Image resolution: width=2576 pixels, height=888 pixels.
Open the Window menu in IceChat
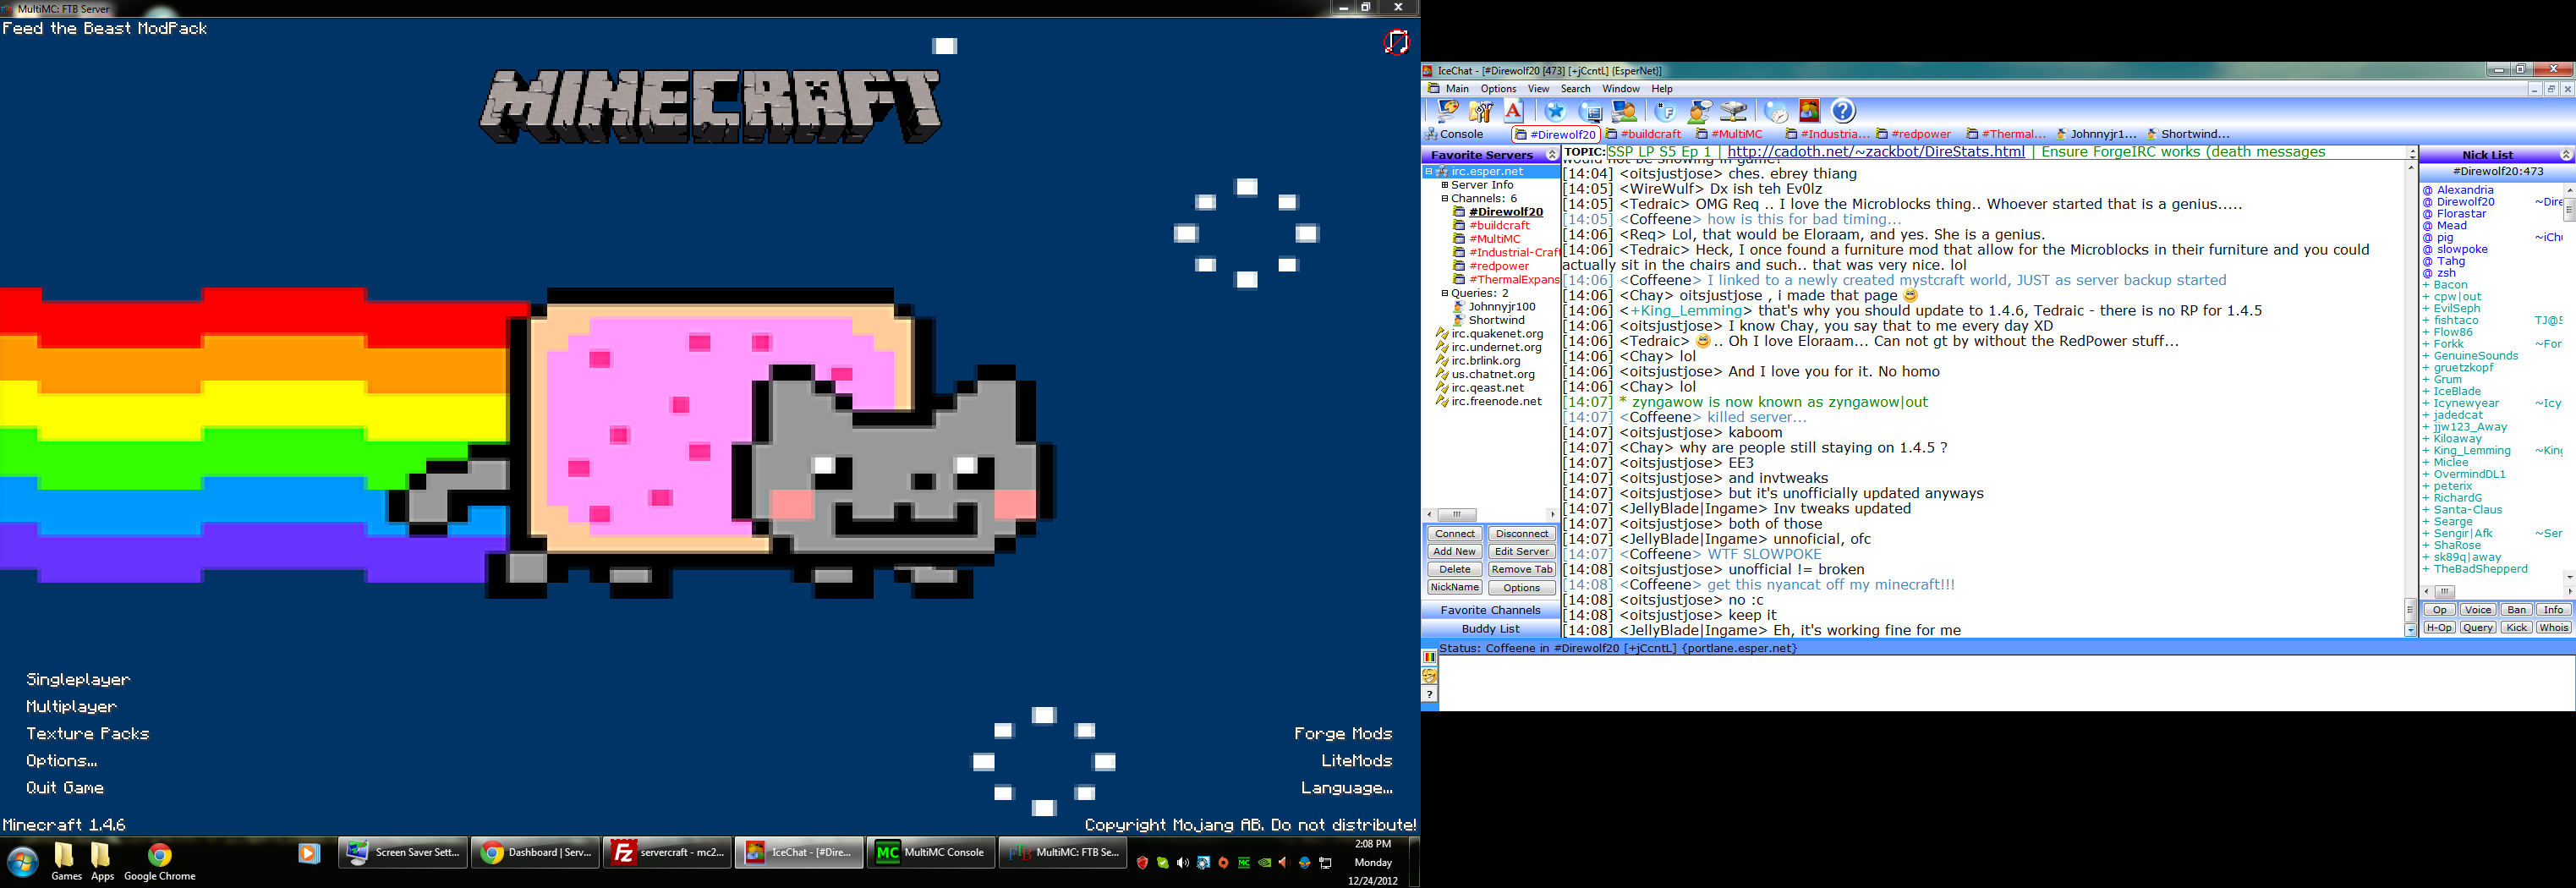[x=1621, y=89]
